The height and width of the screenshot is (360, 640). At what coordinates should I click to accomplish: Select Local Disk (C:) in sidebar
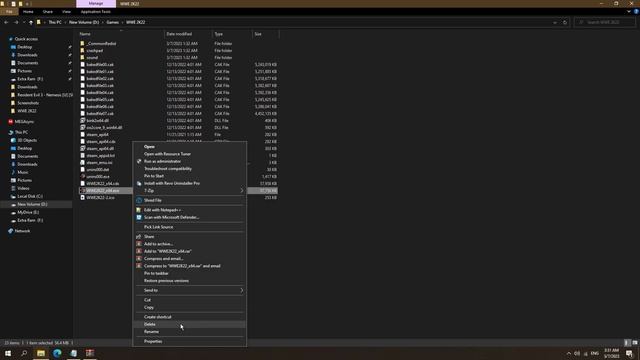30,196
